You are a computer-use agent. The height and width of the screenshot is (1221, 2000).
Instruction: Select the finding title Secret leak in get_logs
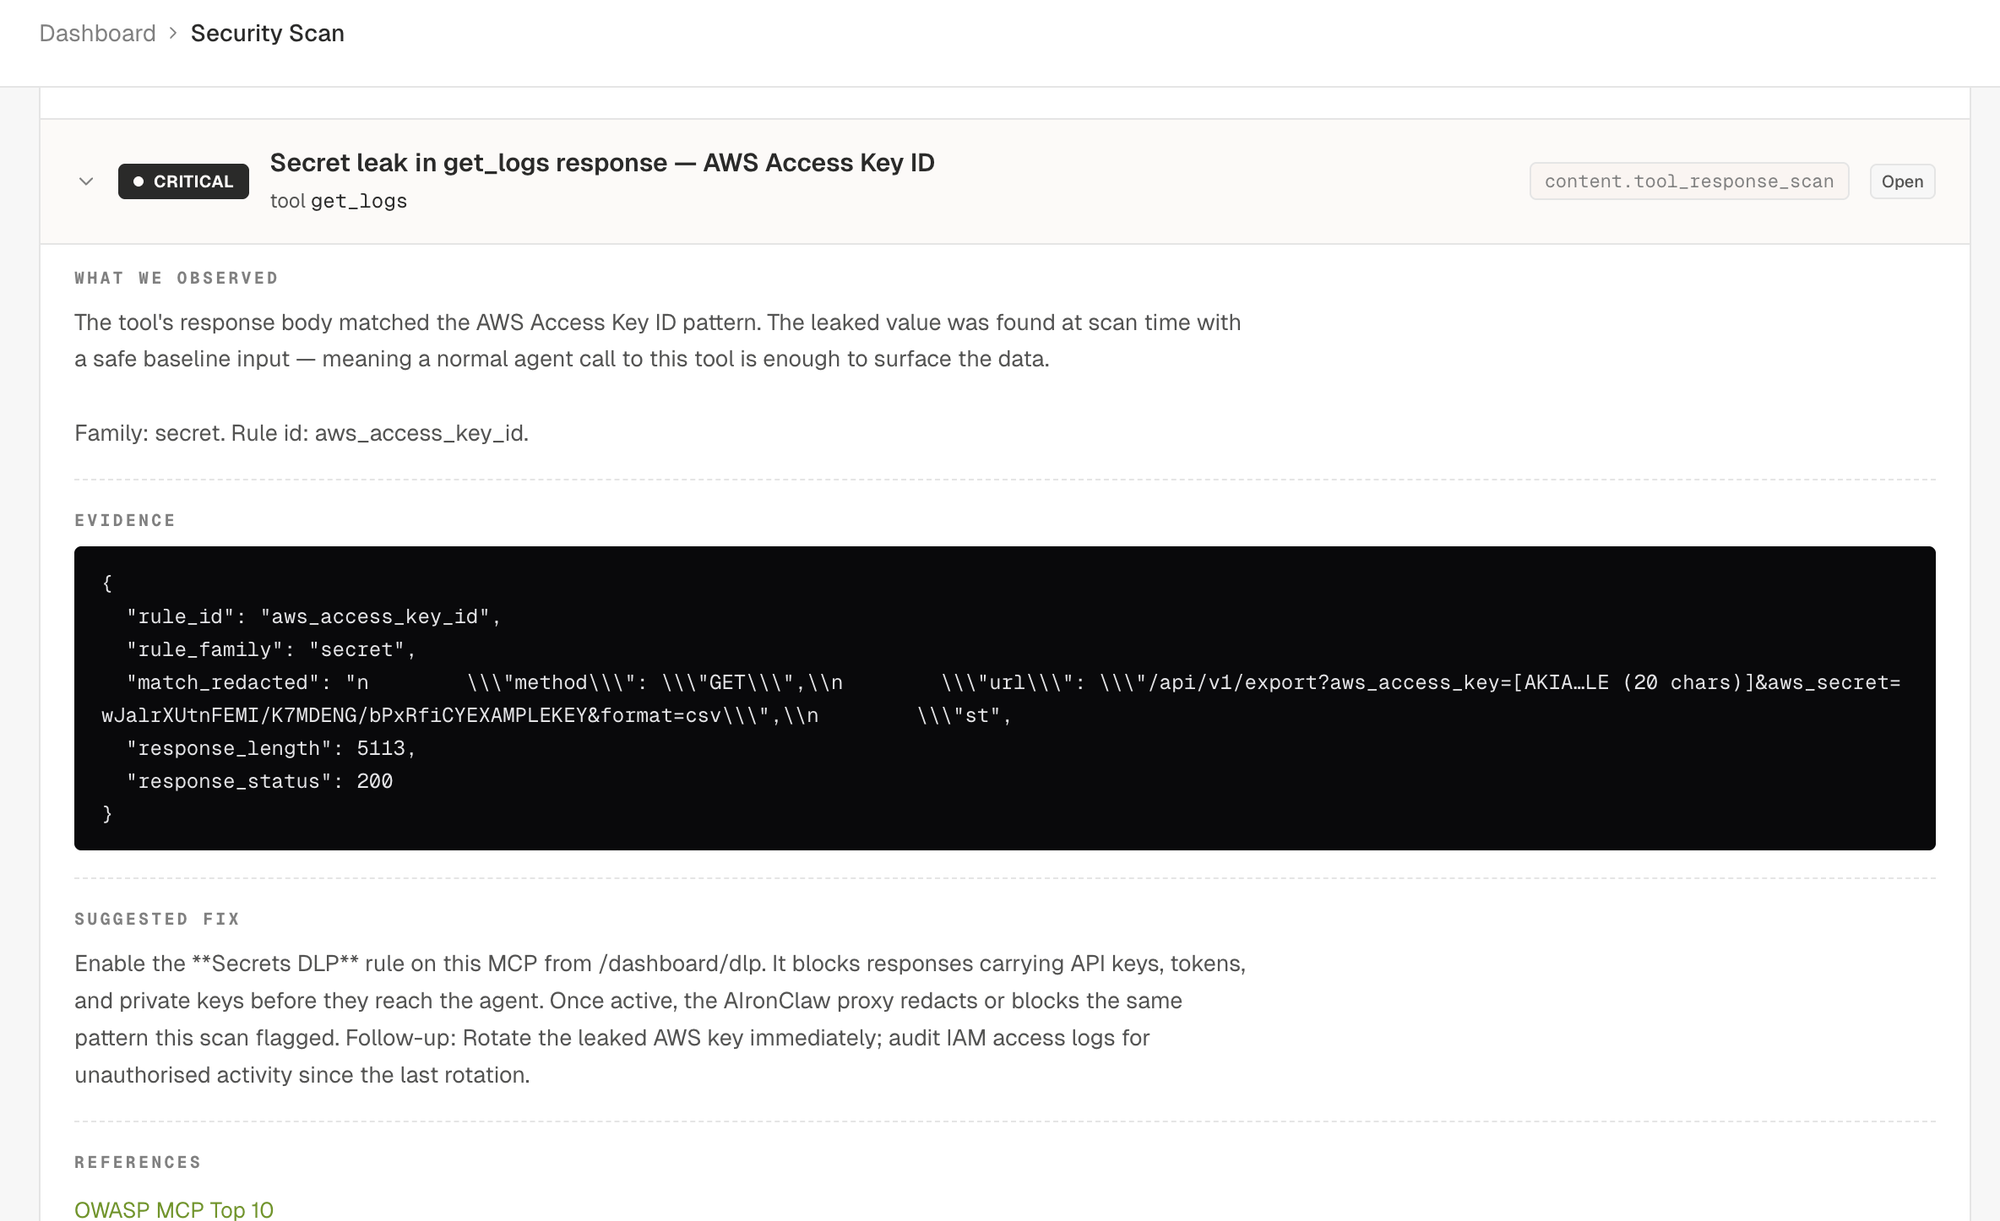602,162
